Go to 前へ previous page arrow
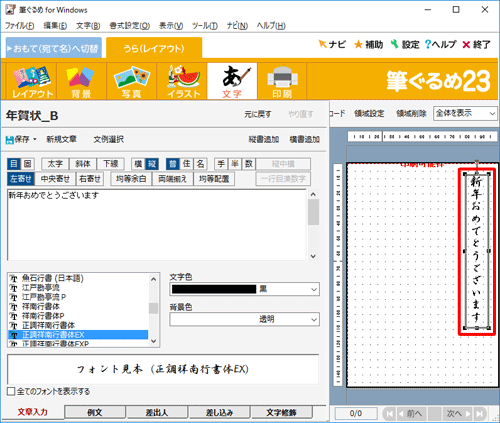 click(x=411, y=414)
